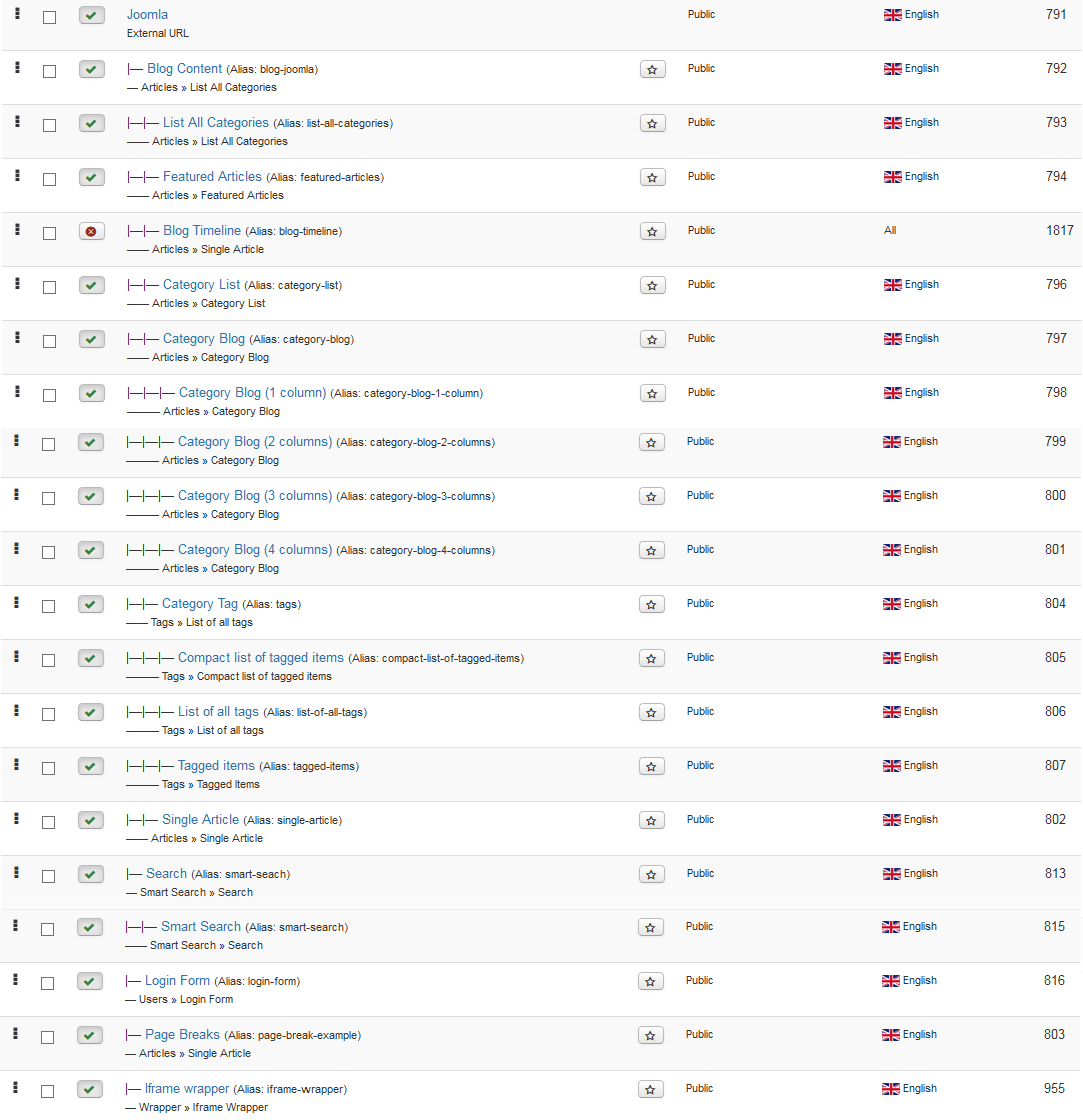
Task: Click the English language cell of Page Breaks
Action: [x=909, y=1034]
